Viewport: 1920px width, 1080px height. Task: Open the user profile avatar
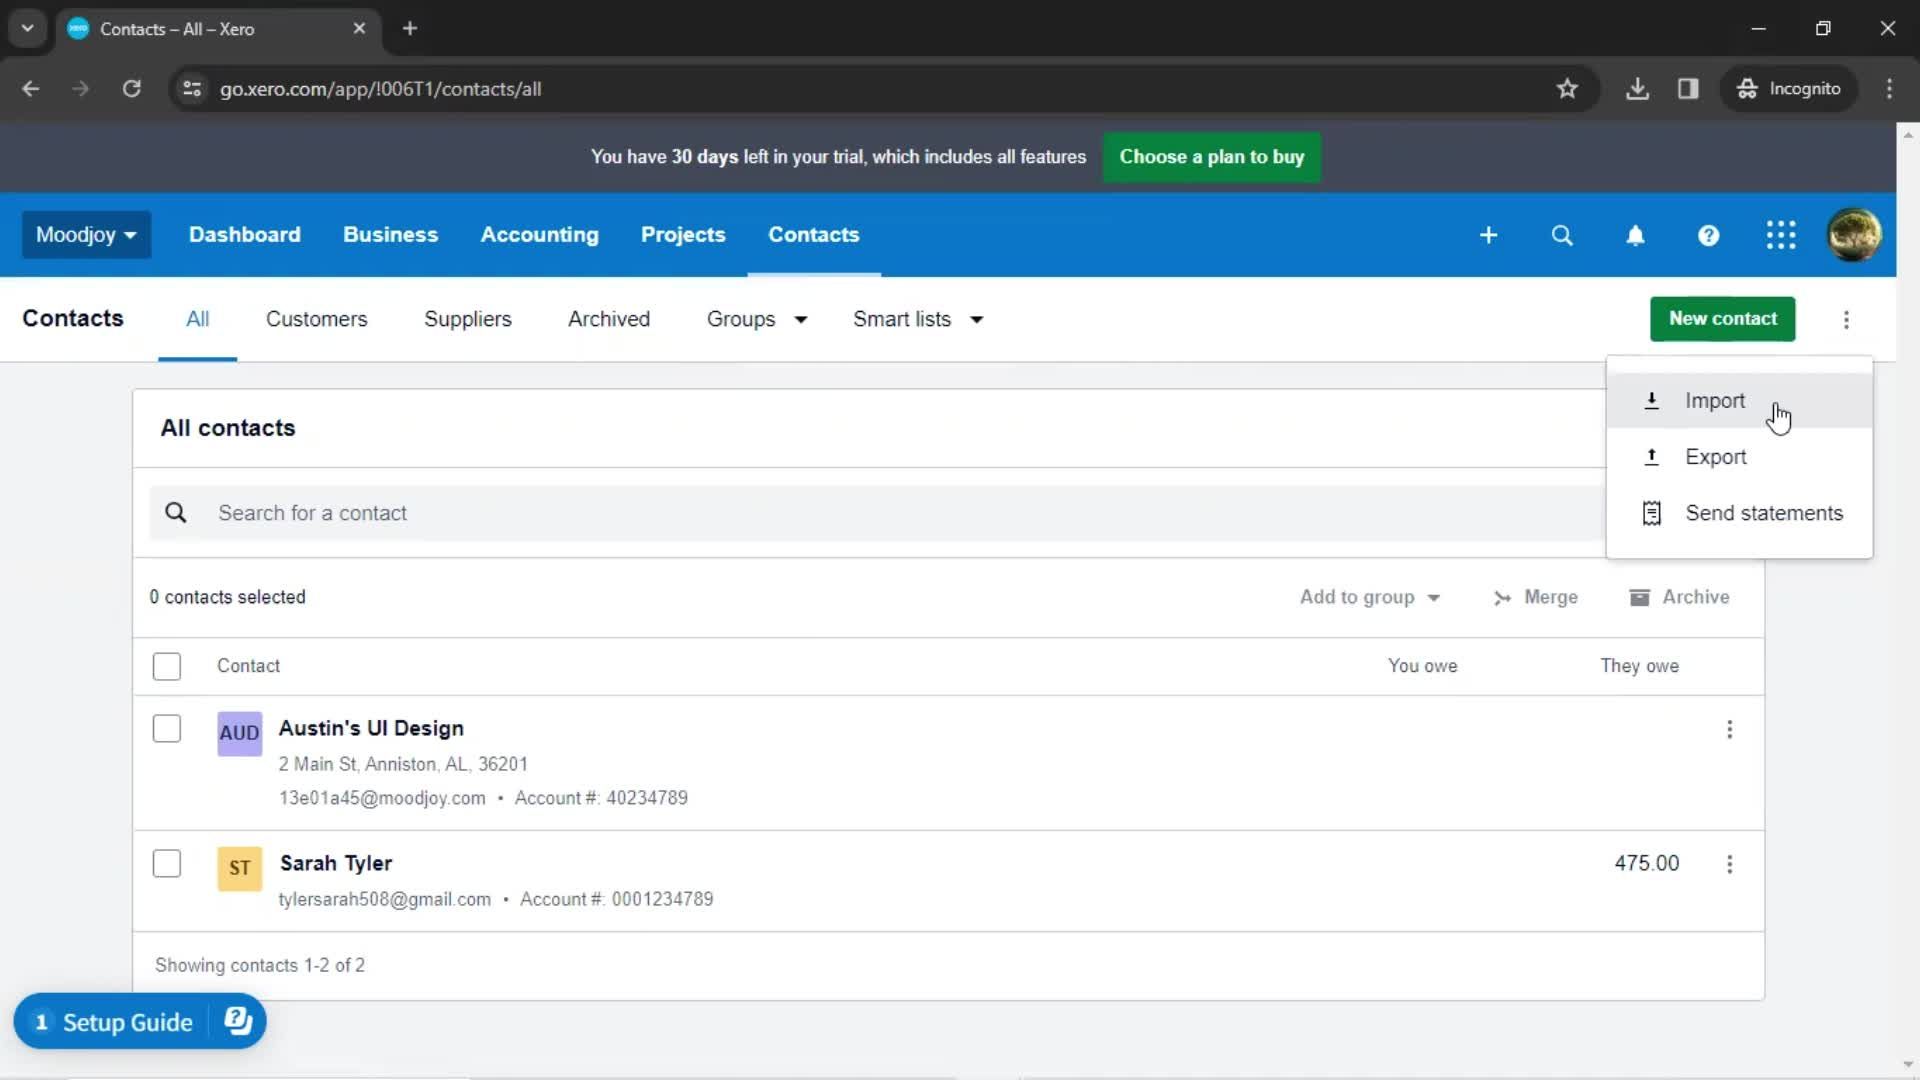point(1854,235)
